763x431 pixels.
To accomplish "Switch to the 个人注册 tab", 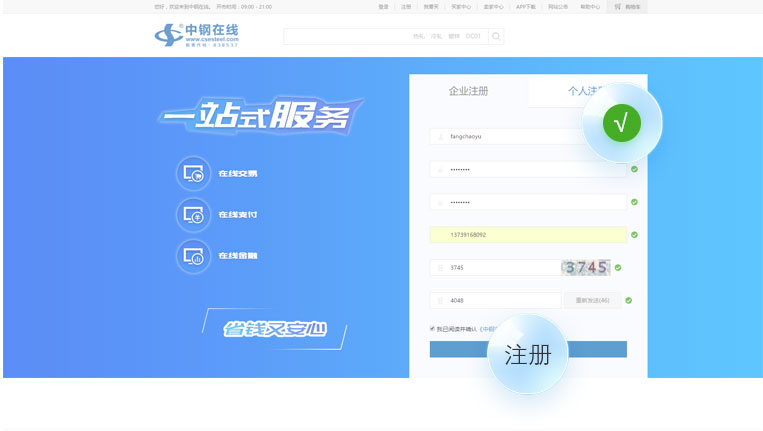I will 586,91.
